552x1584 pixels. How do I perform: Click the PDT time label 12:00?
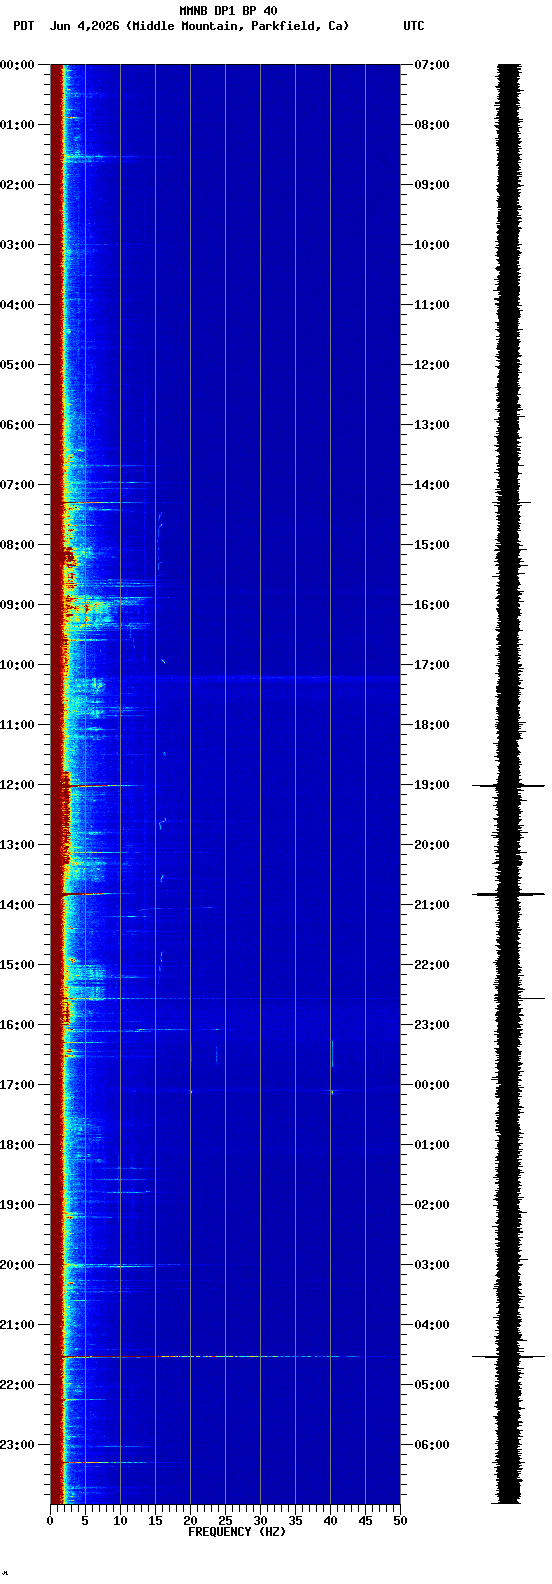tap(17, 785)
